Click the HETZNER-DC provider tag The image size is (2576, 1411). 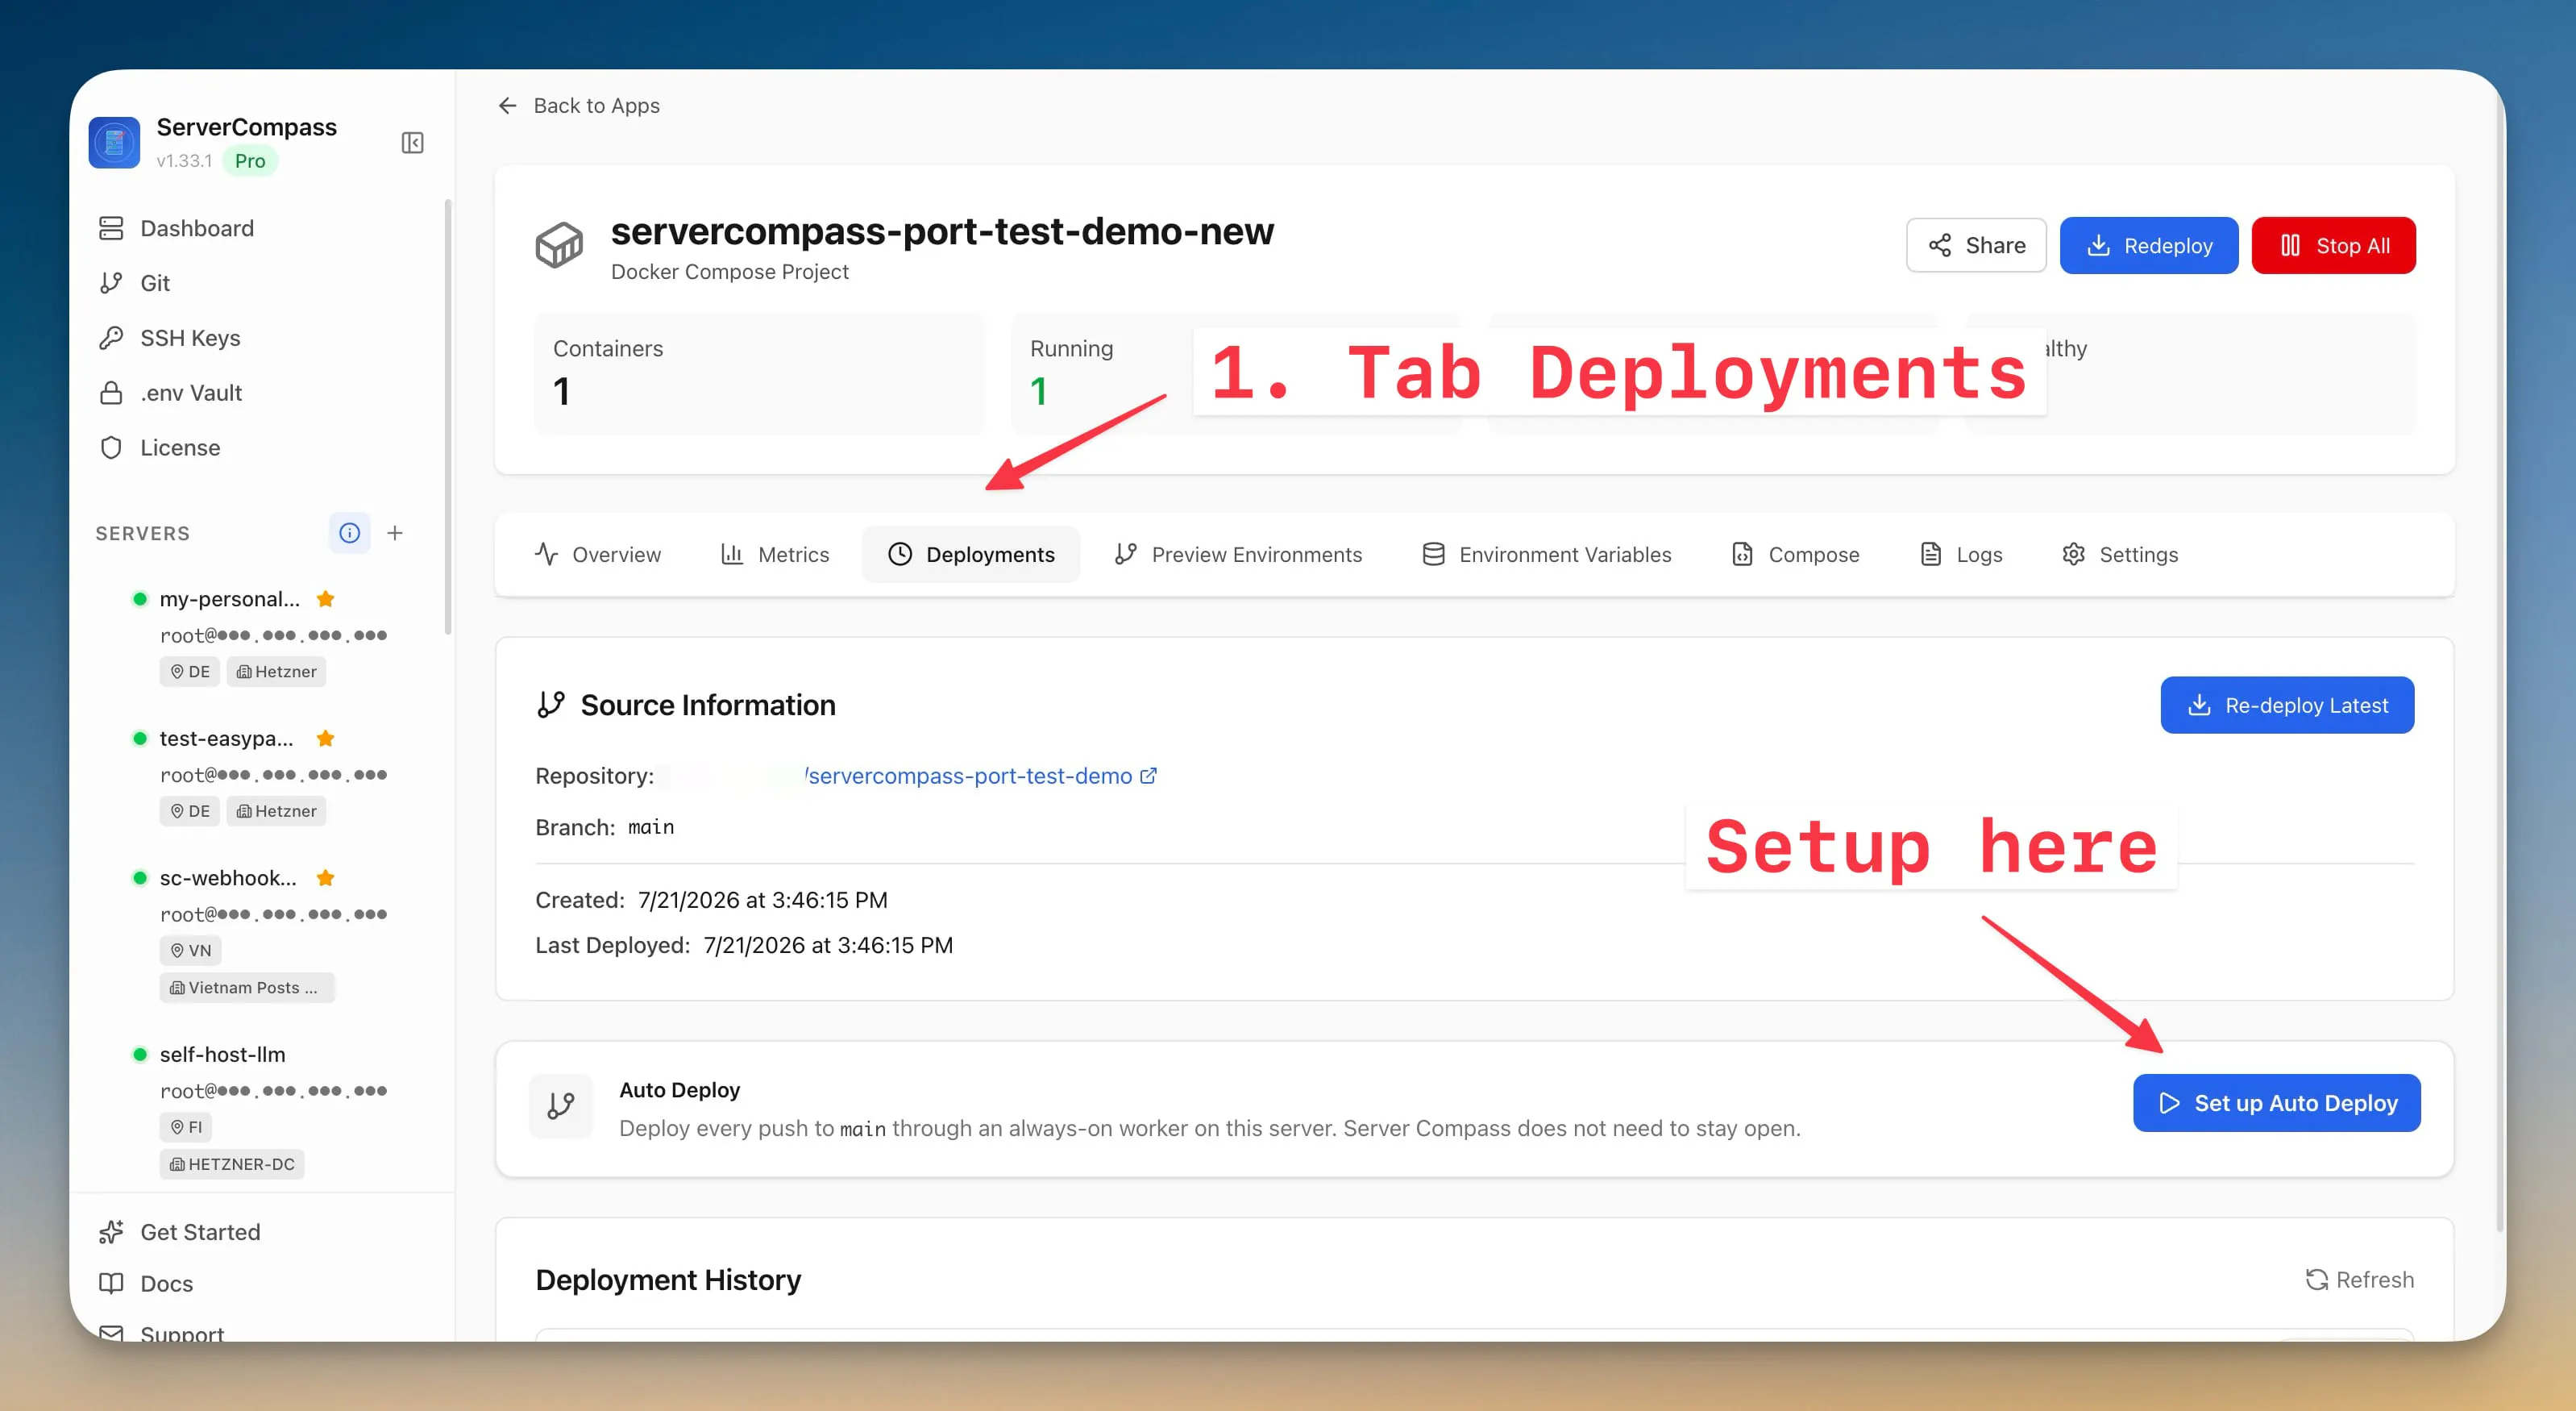point(232,1164)
